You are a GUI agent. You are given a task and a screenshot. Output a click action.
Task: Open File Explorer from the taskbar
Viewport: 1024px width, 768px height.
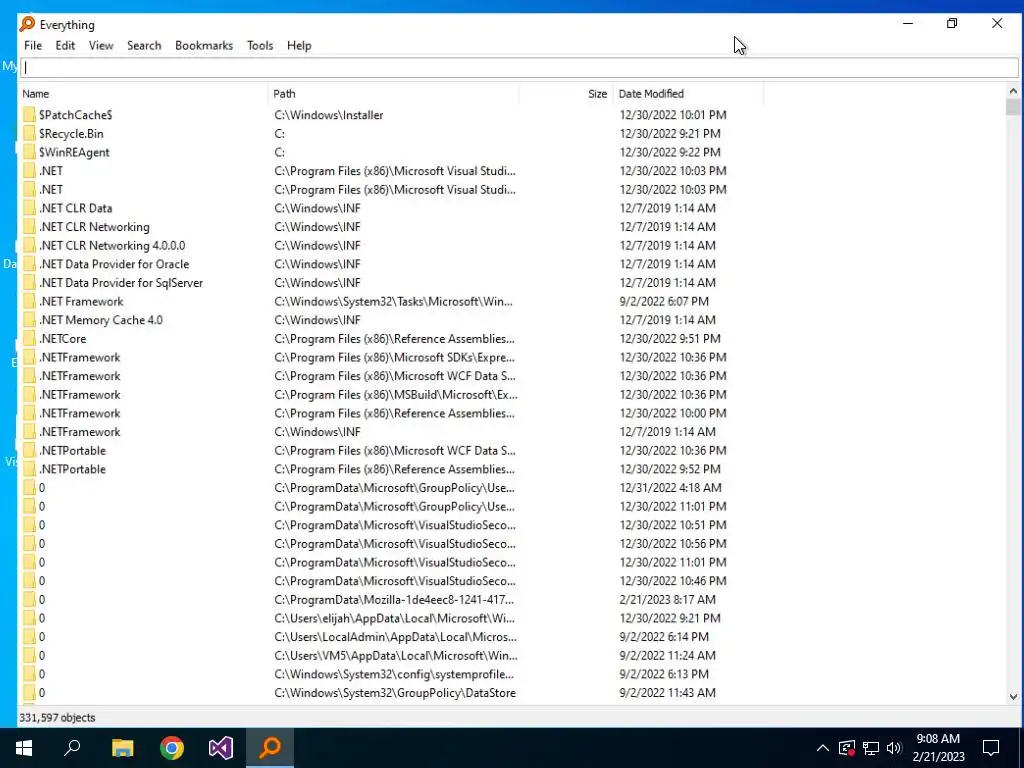coord(122,748)
